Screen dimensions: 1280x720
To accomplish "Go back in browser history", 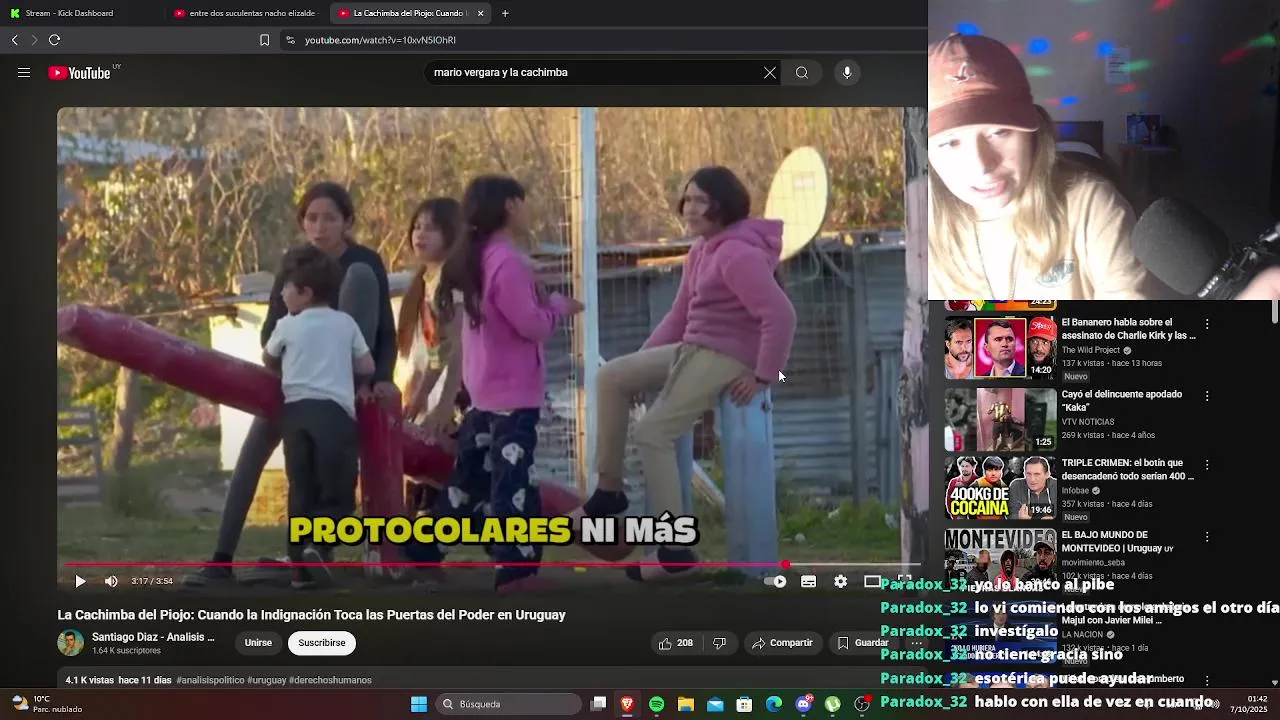I will pos(15,40).
